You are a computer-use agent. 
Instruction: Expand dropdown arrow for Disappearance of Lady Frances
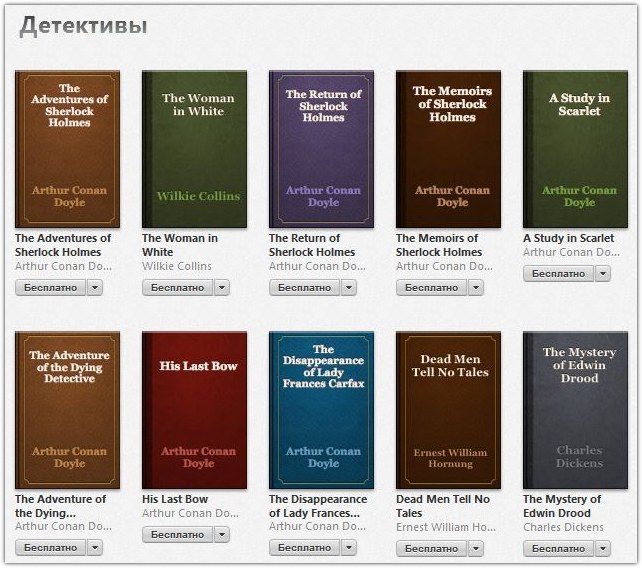(348, 548)
